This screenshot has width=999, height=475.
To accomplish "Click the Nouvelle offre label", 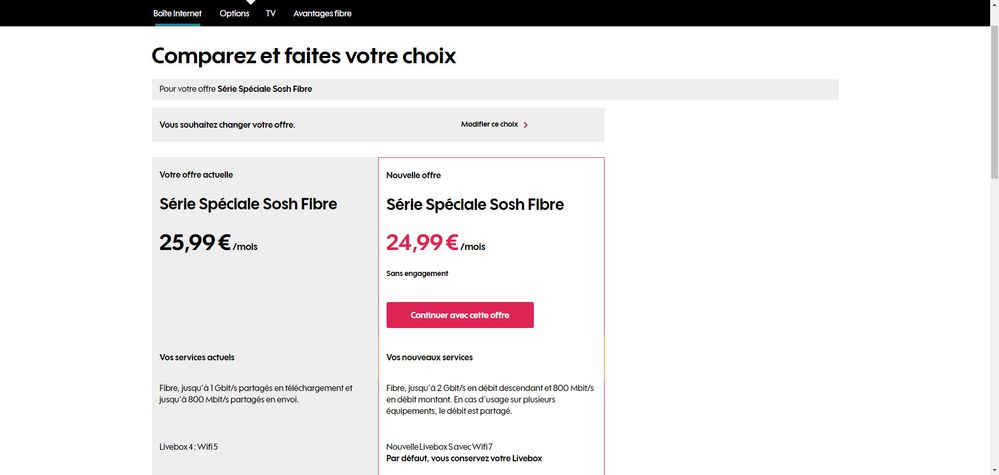I will coord(413,175).
